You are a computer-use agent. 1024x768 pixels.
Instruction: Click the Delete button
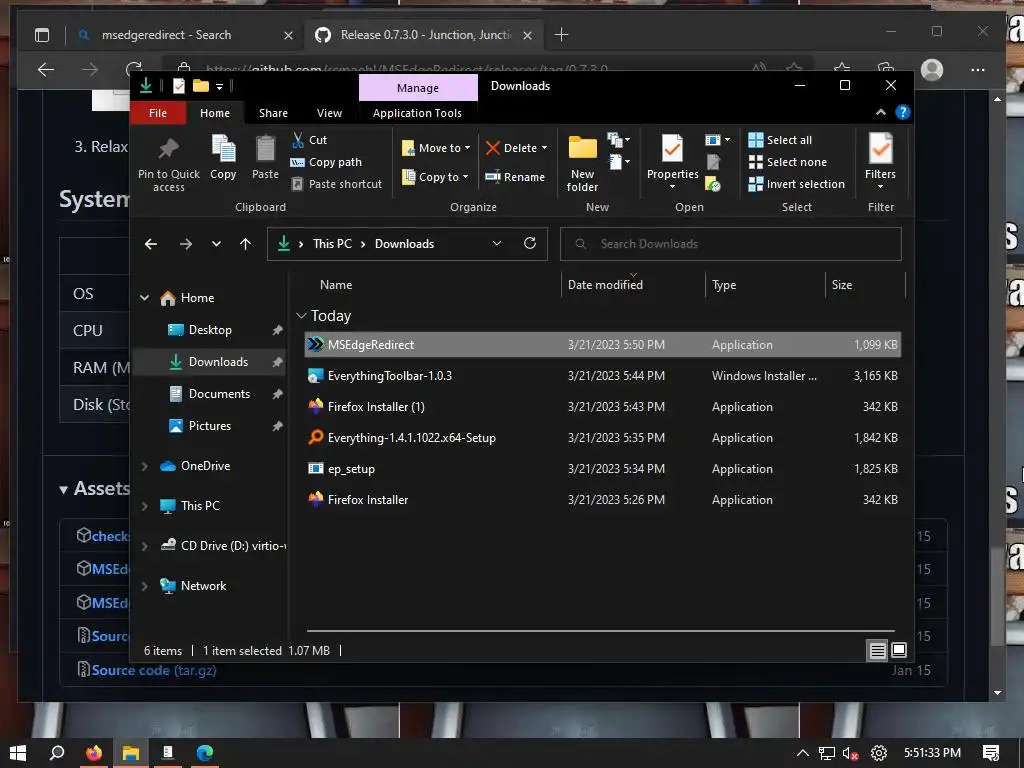[x=511, y=148]
